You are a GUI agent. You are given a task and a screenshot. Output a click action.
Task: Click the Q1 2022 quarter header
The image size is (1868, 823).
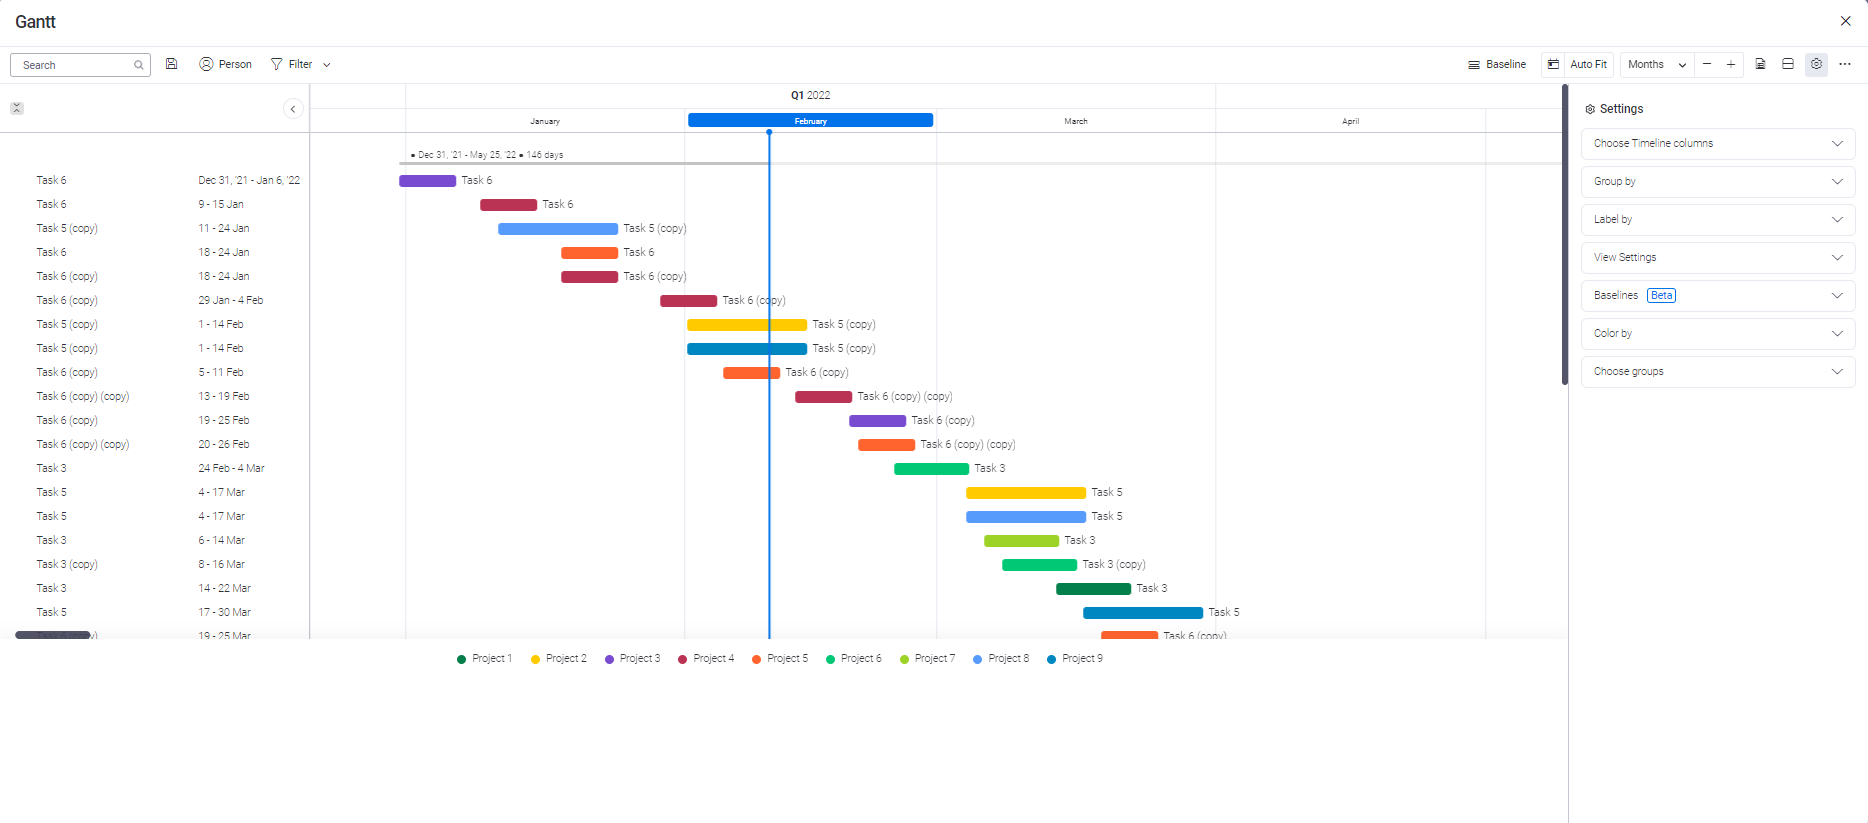click(811, 95)
